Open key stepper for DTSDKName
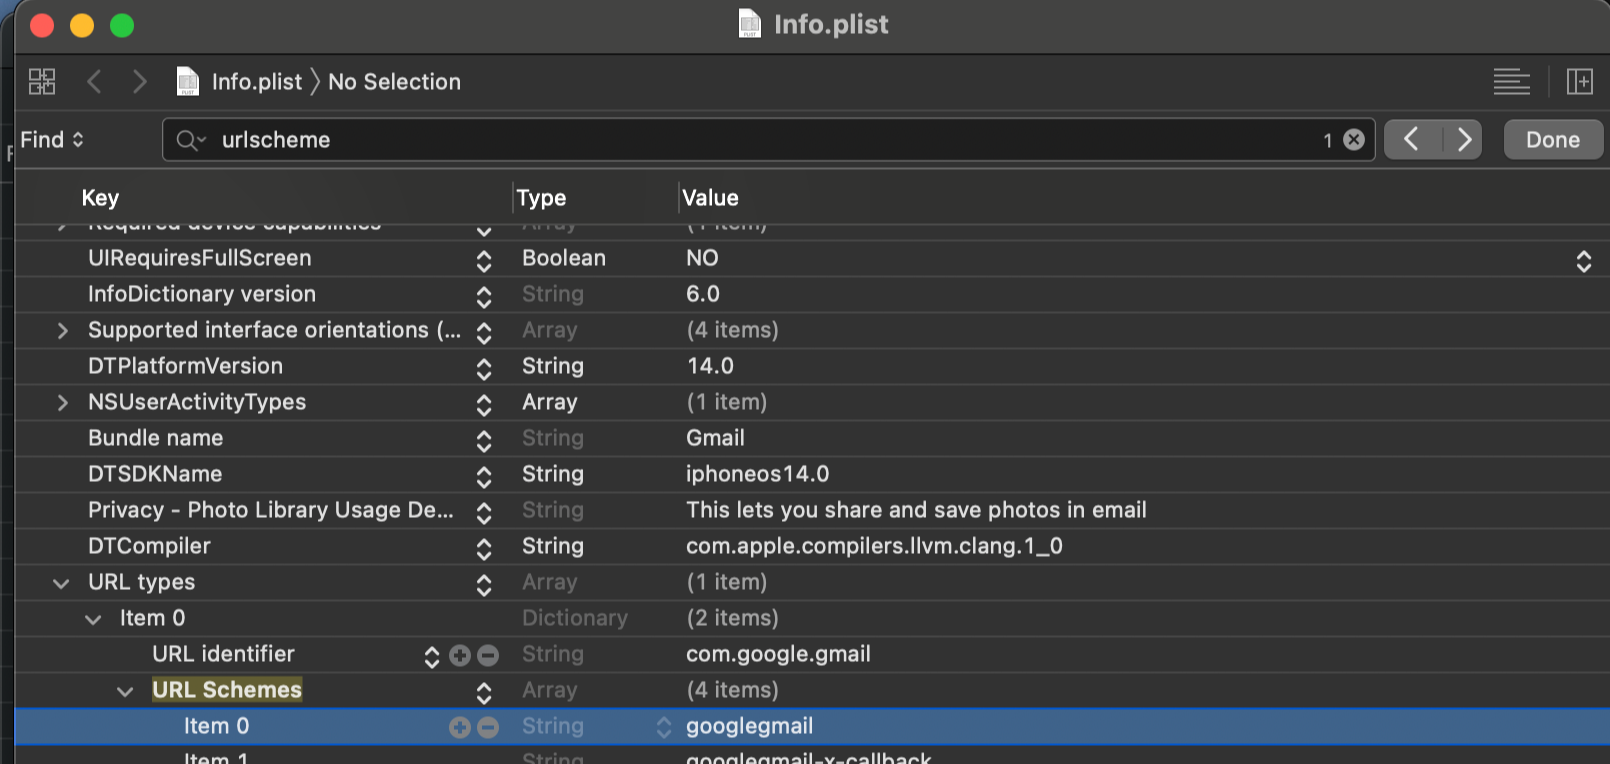Screen dimensions: 1610x764 coord(484,476)
